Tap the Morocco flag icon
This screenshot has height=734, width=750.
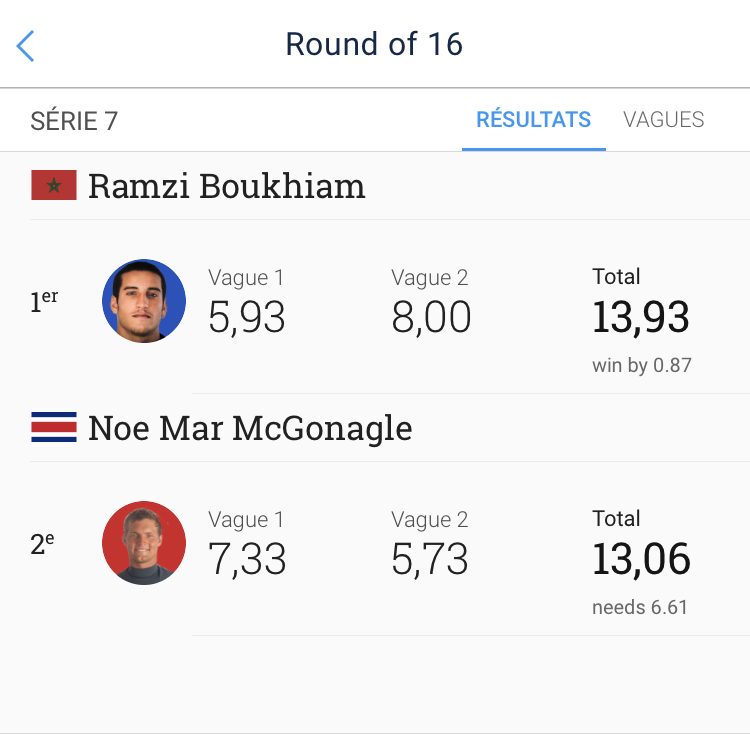54,186
